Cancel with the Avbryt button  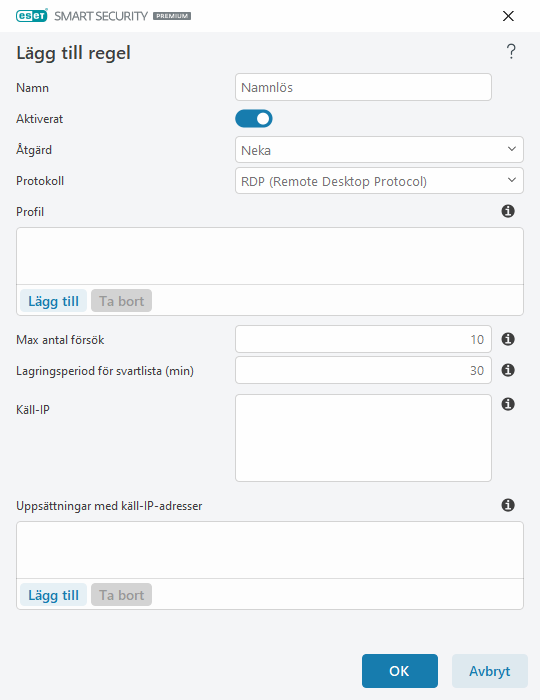[490, 671]
